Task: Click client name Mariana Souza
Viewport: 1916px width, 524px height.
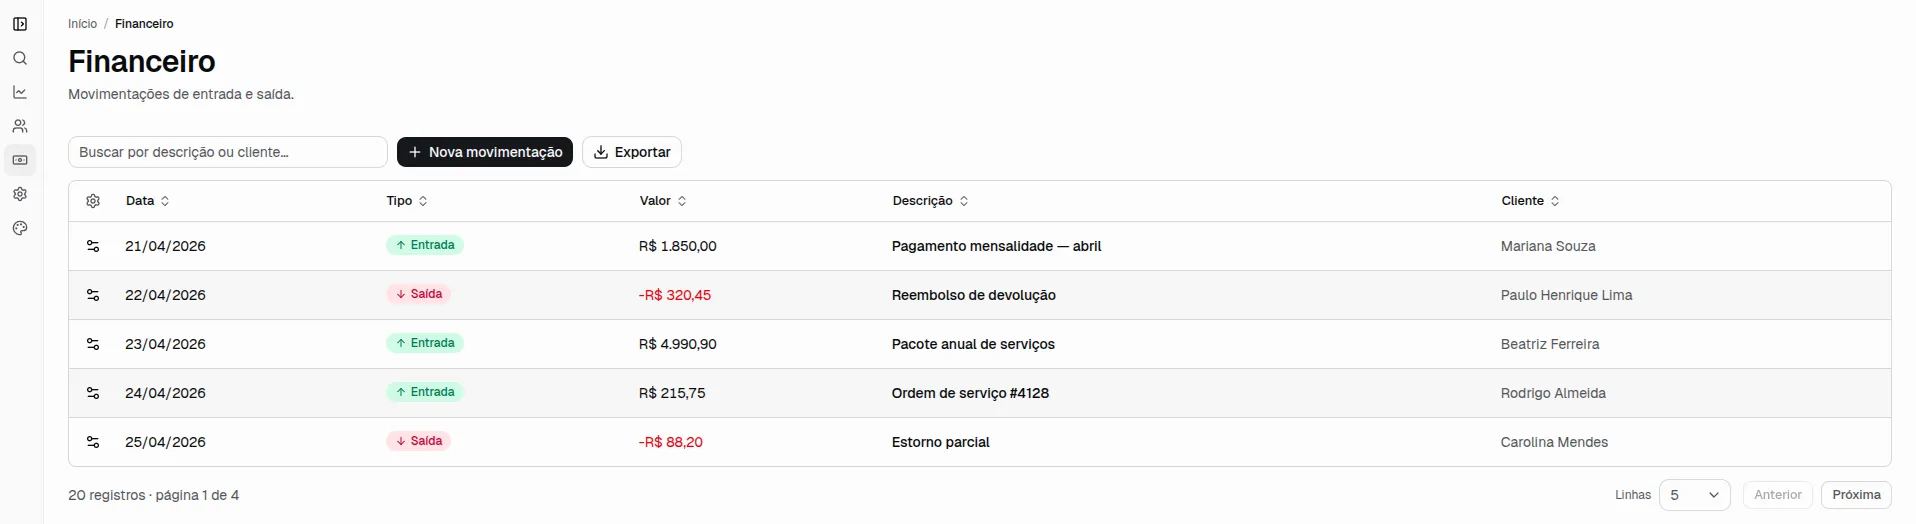Action: 1548,246
